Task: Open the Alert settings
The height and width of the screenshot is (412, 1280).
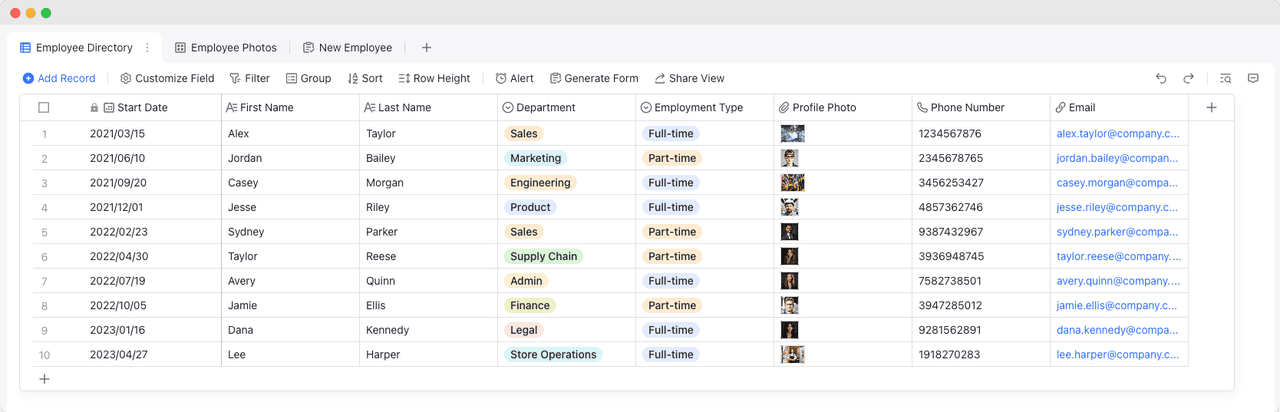Action: tap(514, 78)
